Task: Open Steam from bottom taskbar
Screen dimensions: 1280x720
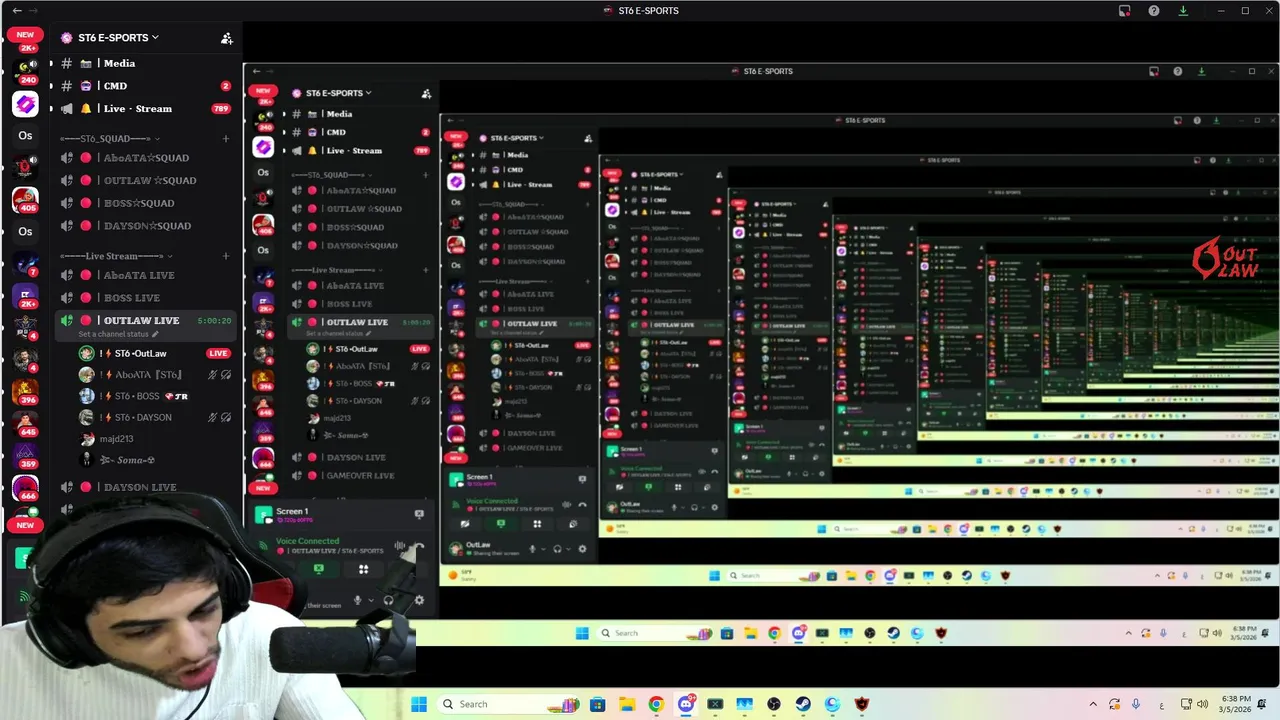Action: 803,704
